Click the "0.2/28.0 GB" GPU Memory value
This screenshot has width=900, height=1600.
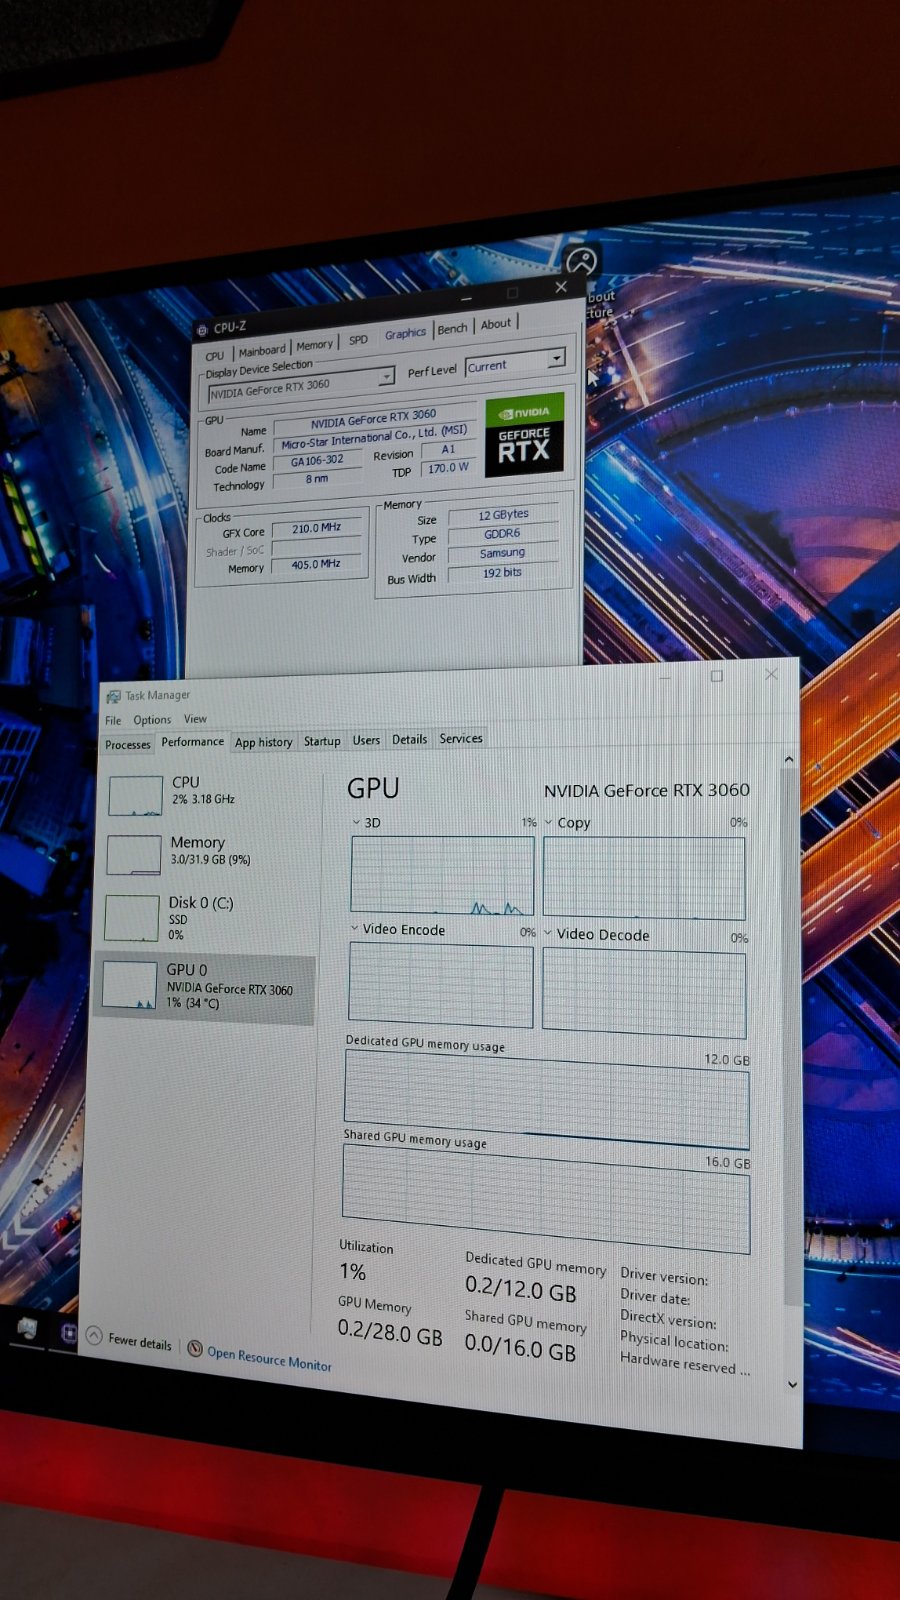pyautogui.click(x=390, y=1332)
